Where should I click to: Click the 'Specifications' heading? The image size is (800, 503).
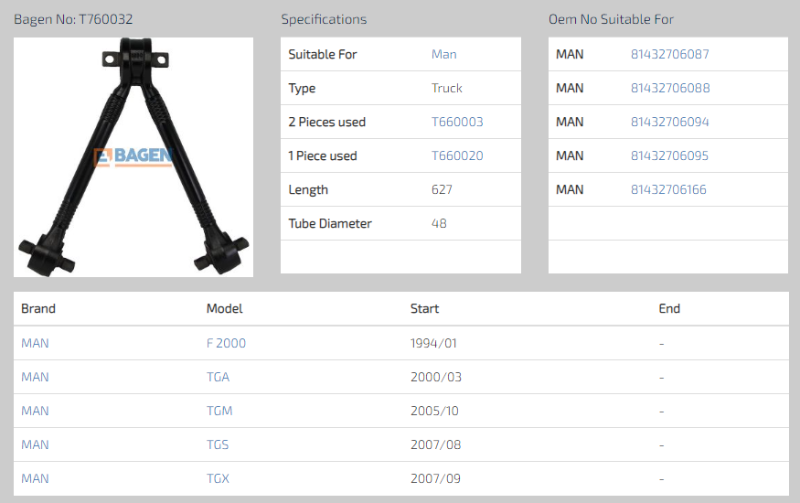tap(324, 19)
